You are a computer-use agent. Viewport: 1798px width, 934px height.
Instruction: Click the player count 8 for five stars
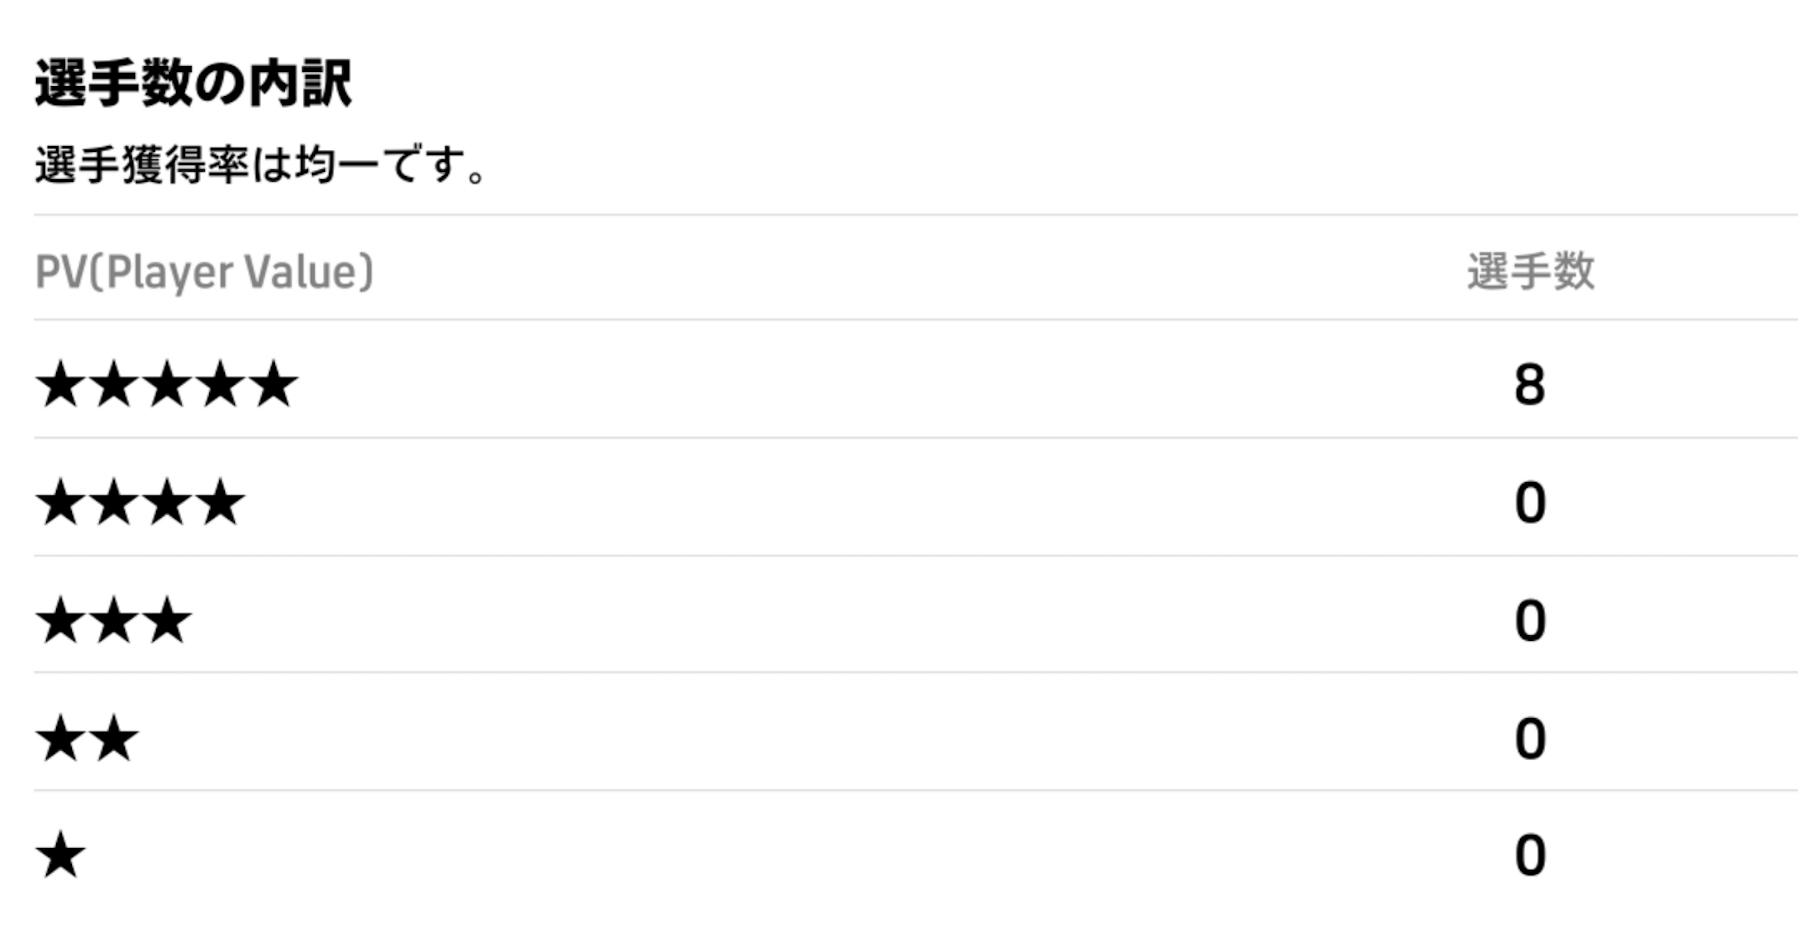tap(1529, 385)
